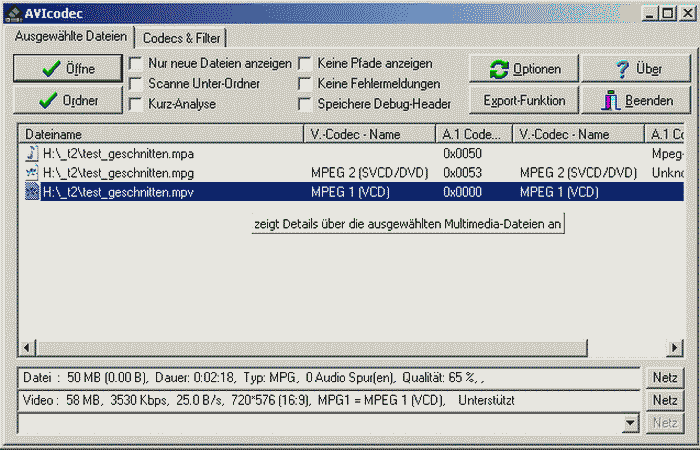Select the test_geschnitten.mpa audio file icon
The image size is (700, 450).
[x=32, y=154]
